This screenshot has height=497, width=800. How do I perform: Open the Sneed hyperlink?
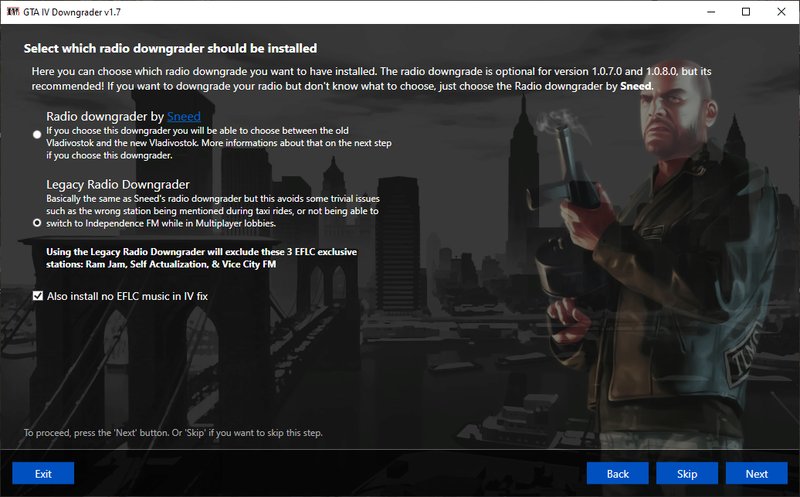(x=184, y=116)
